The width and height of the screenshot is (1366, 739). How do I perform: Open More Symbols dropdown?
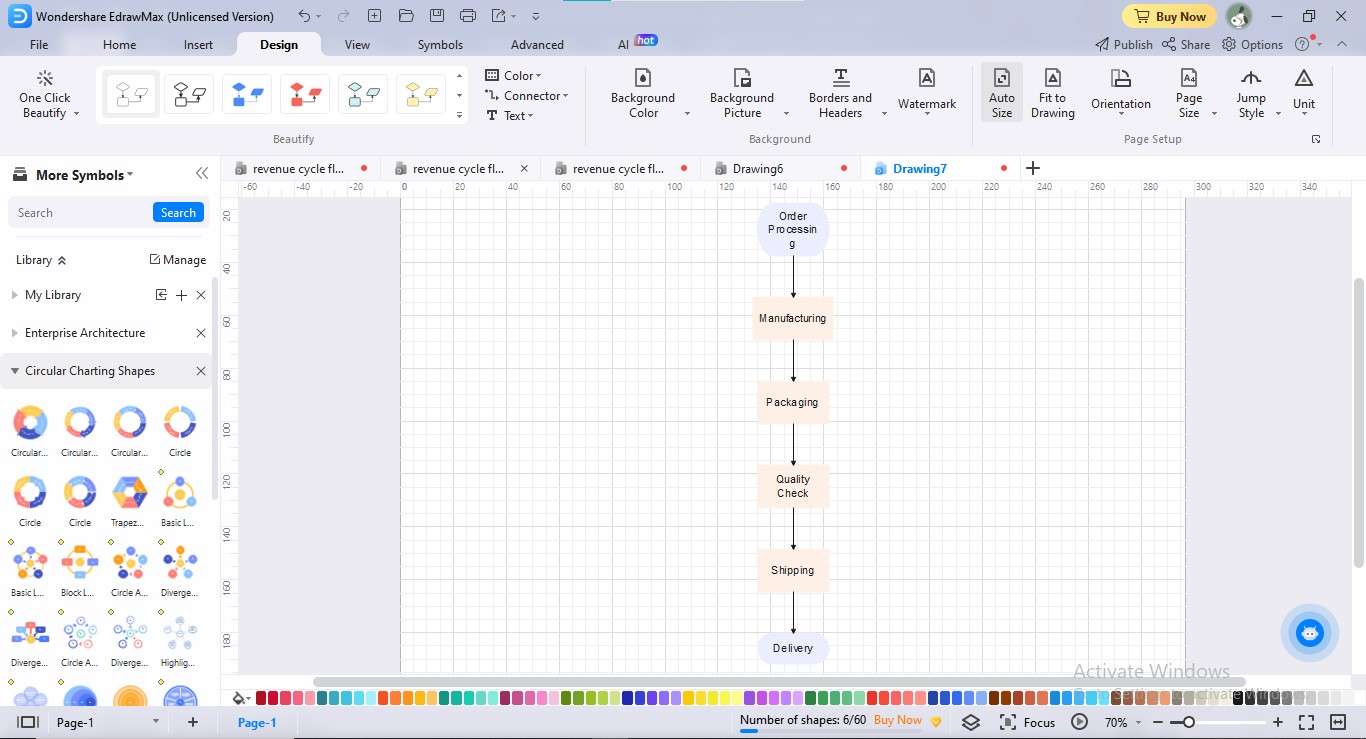pos(84,175)
